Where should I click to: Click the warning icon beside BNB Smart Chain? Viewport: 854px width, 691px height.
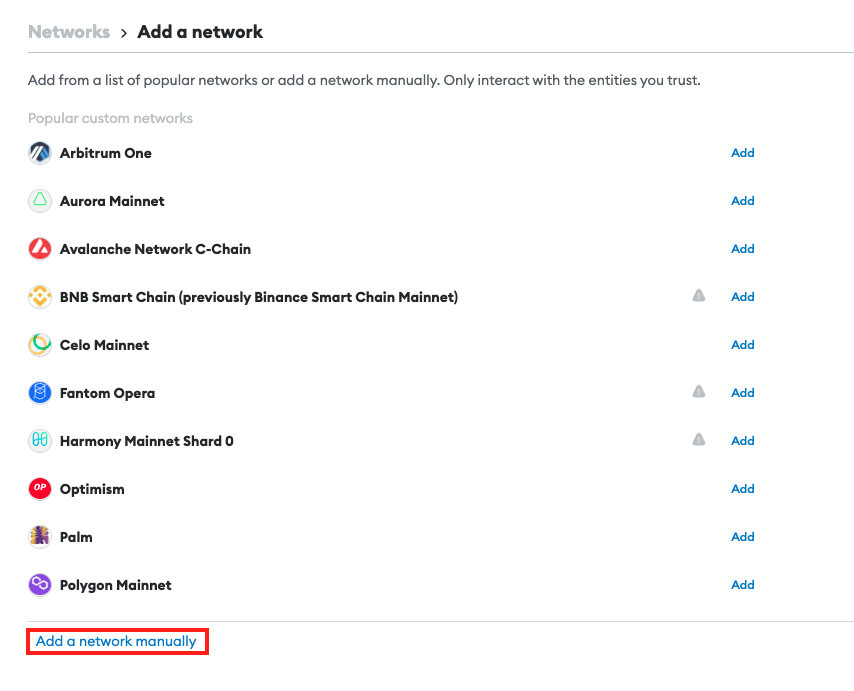[x=699, y=296]
